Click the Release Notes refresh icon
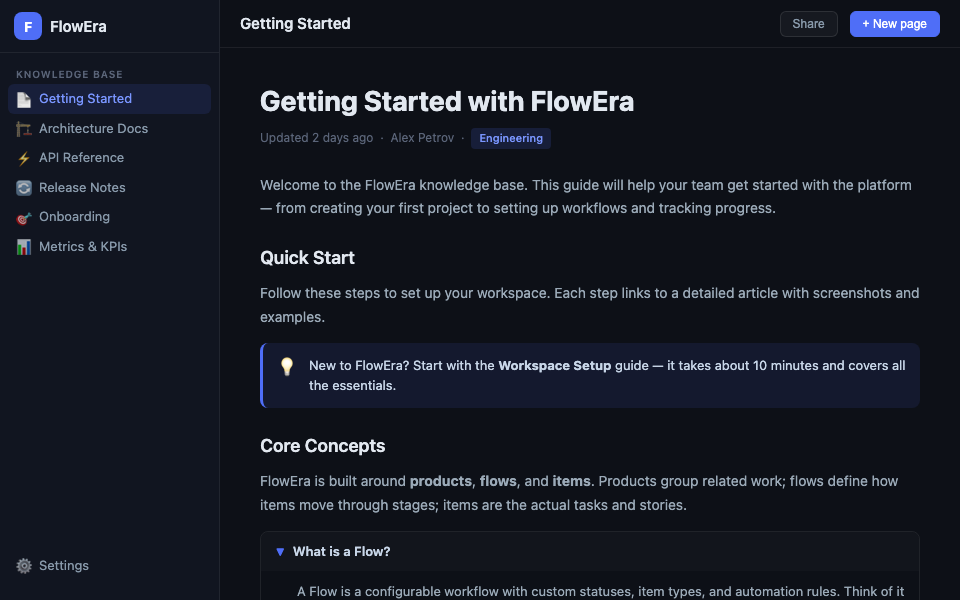Image resolution: width=960 pixels, height=600 pixels. (24, 188)
